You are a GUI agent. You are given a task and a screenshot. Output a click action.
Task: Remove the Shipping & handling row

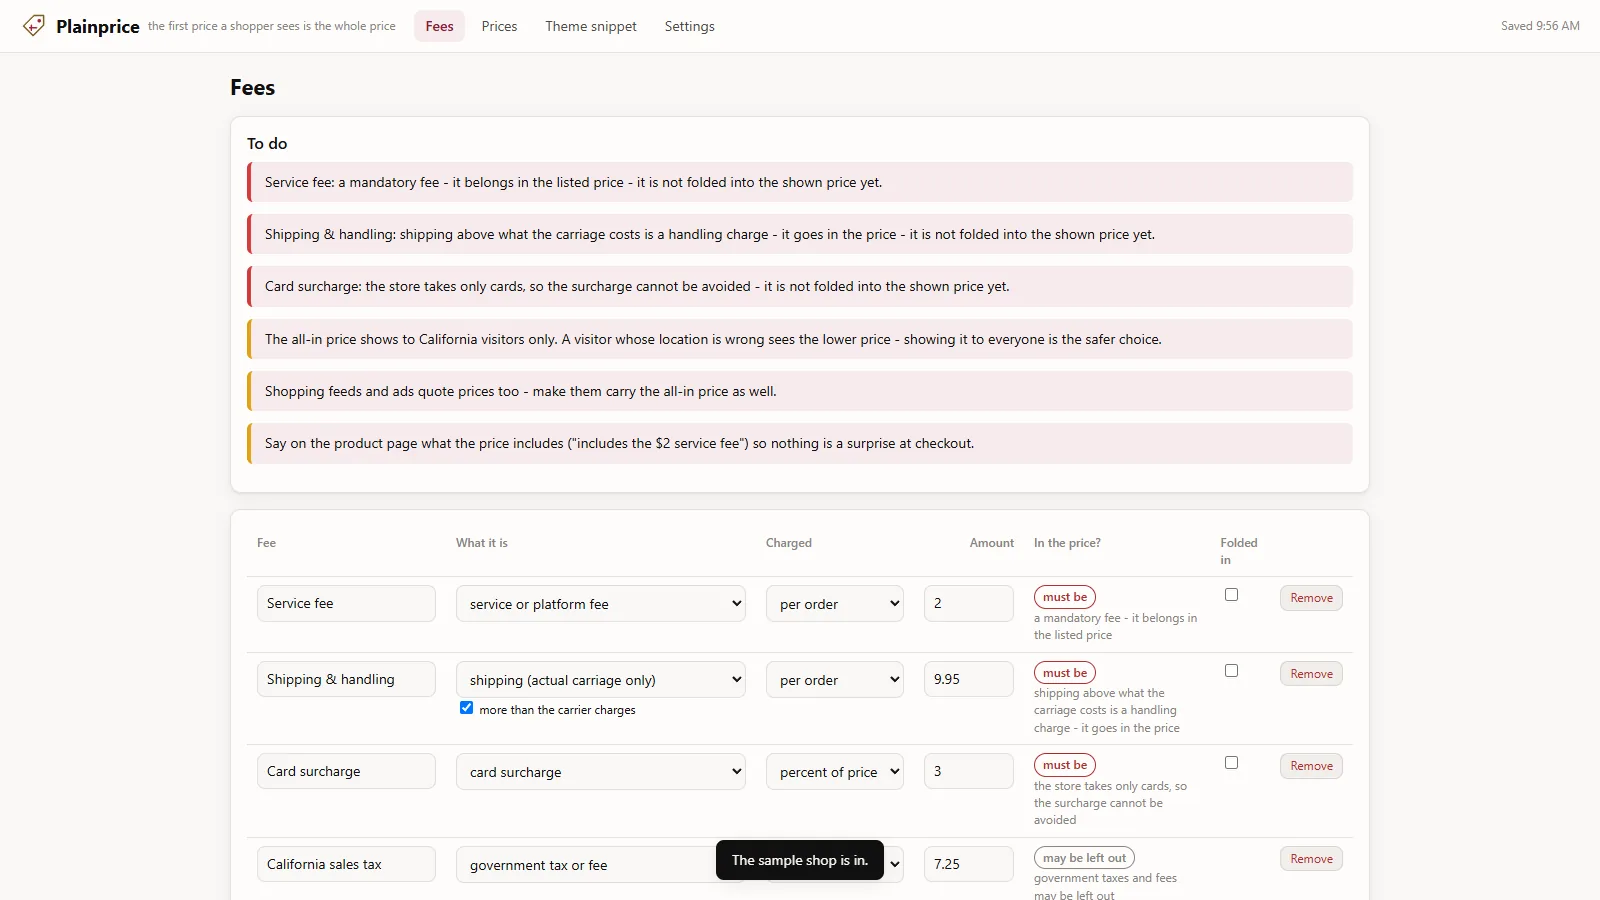1311,674
